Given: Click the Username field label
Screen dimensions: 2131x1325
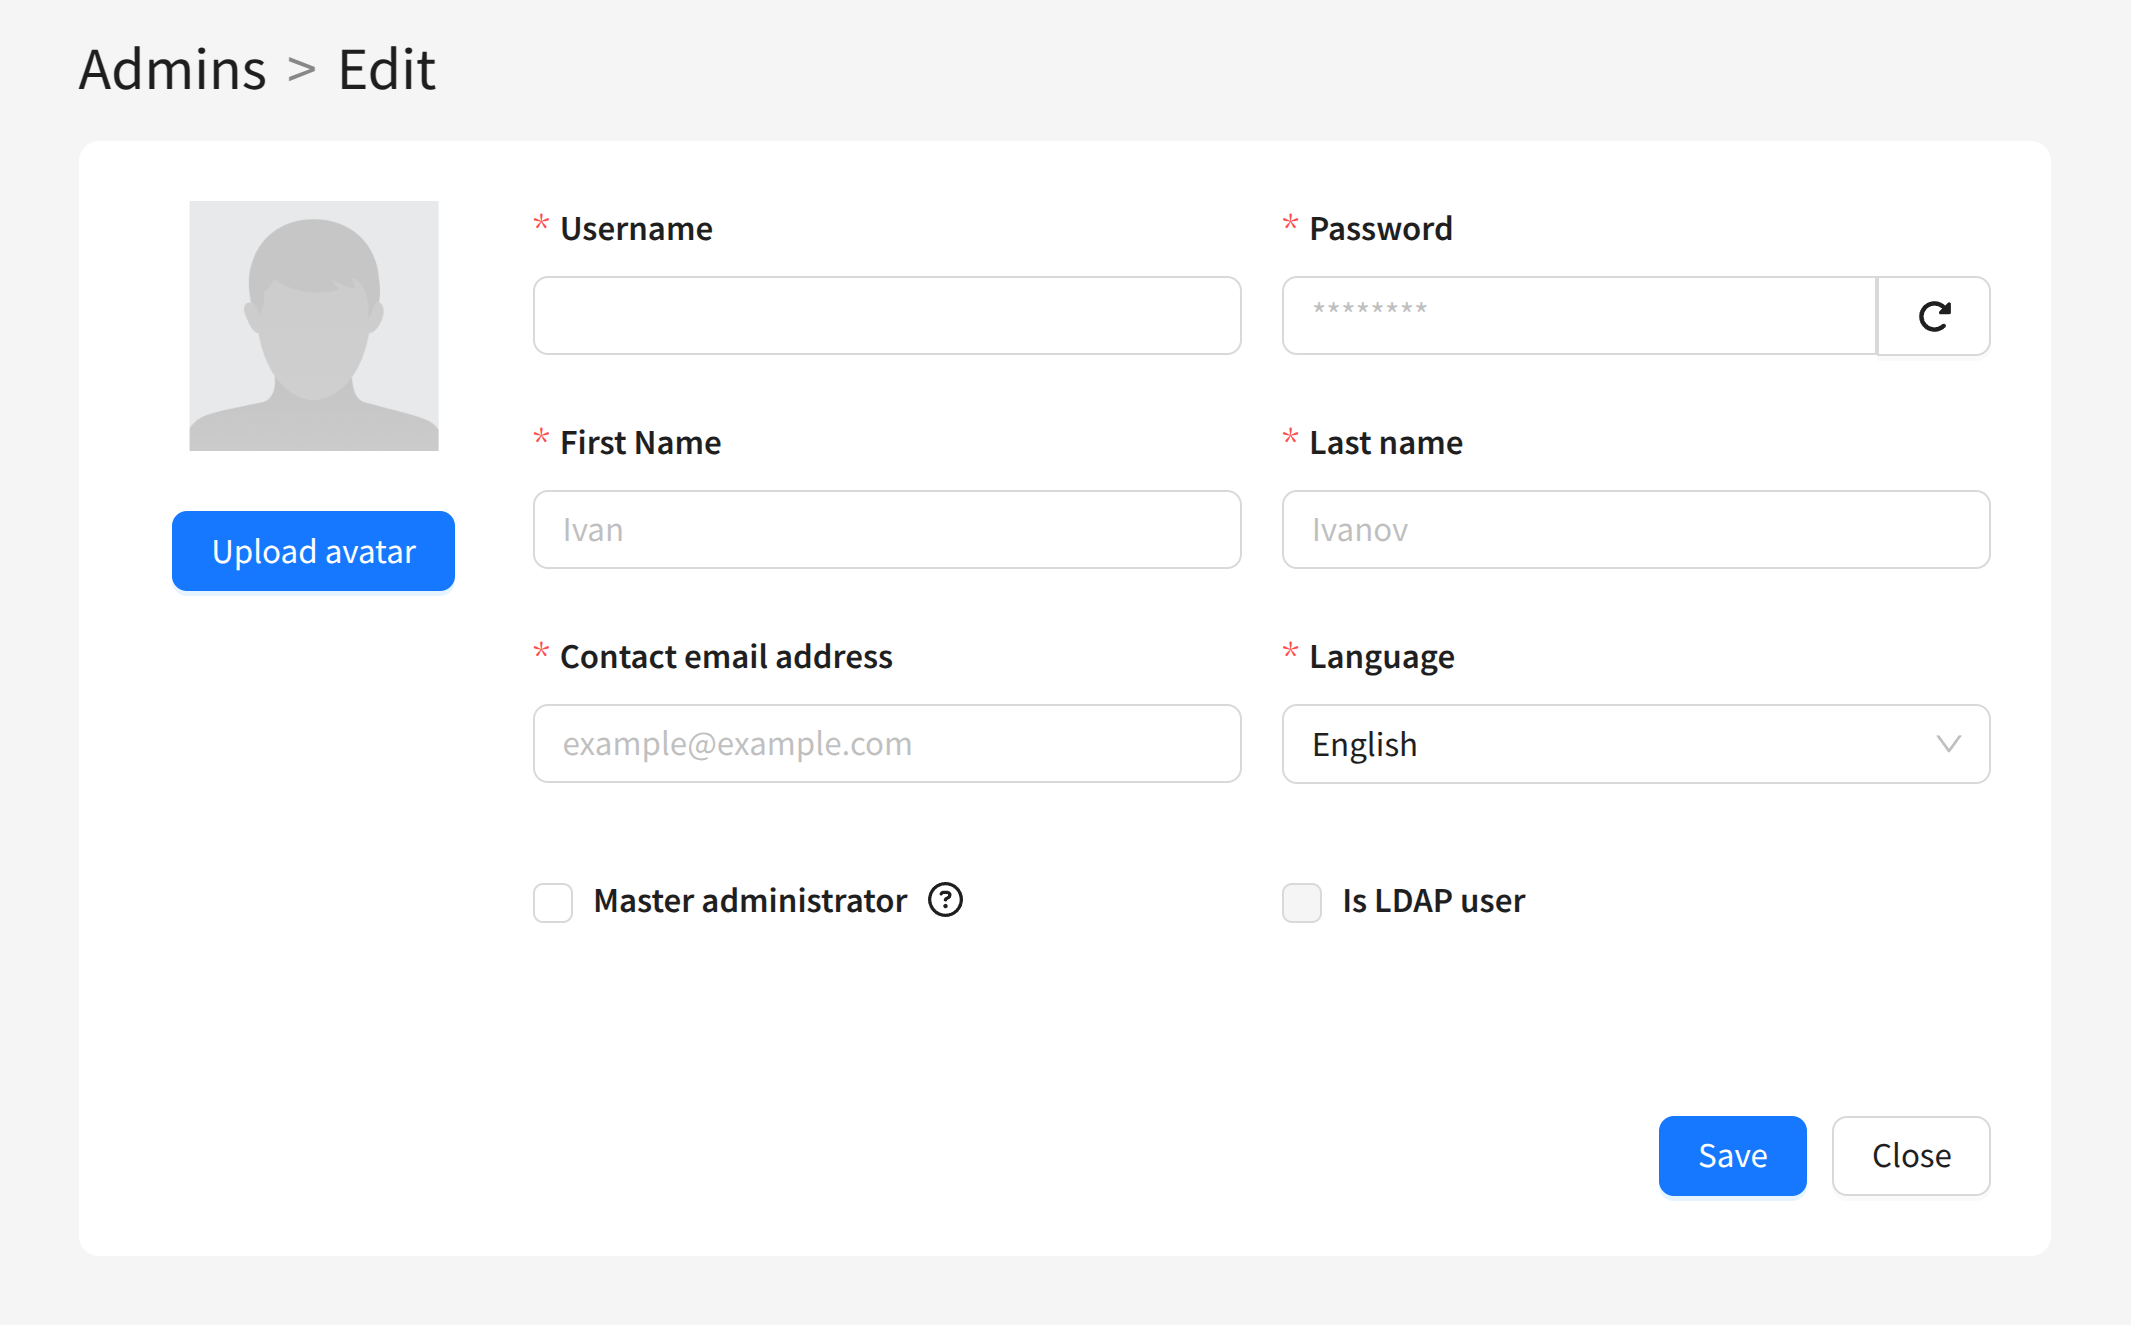Looking at the screenshot, I should [x=636, y=229].
